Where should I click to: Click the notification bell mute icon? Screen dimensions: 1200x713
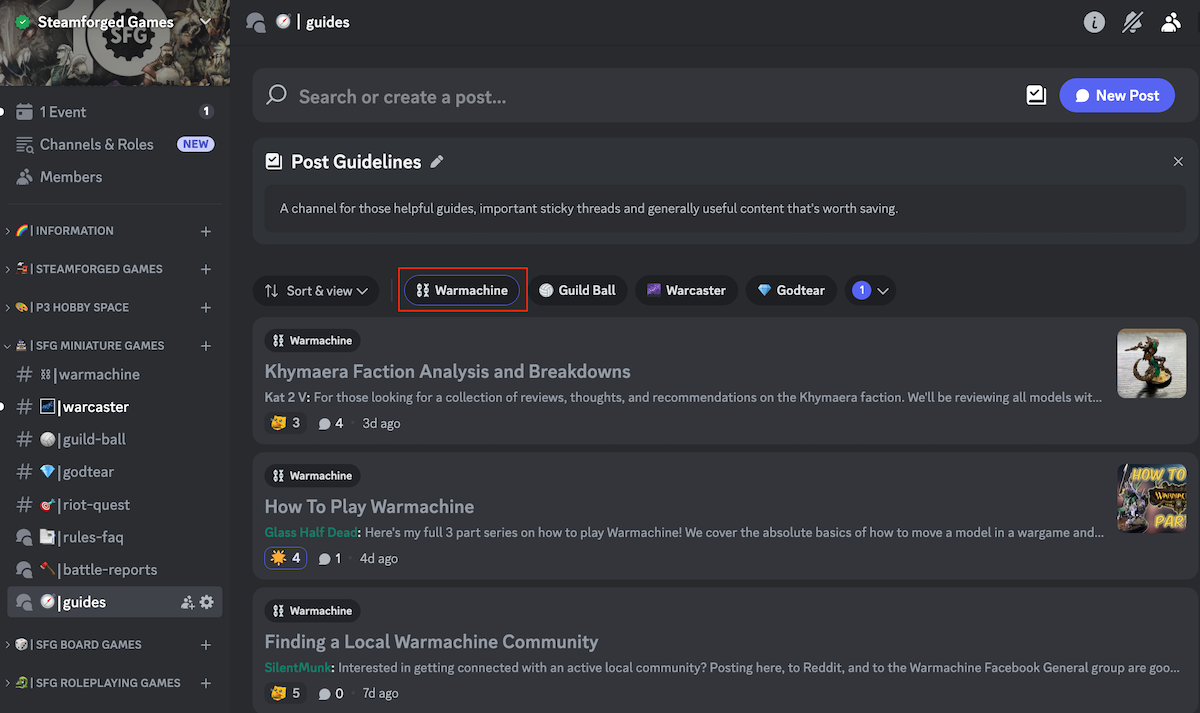[x=1132, y=22]
